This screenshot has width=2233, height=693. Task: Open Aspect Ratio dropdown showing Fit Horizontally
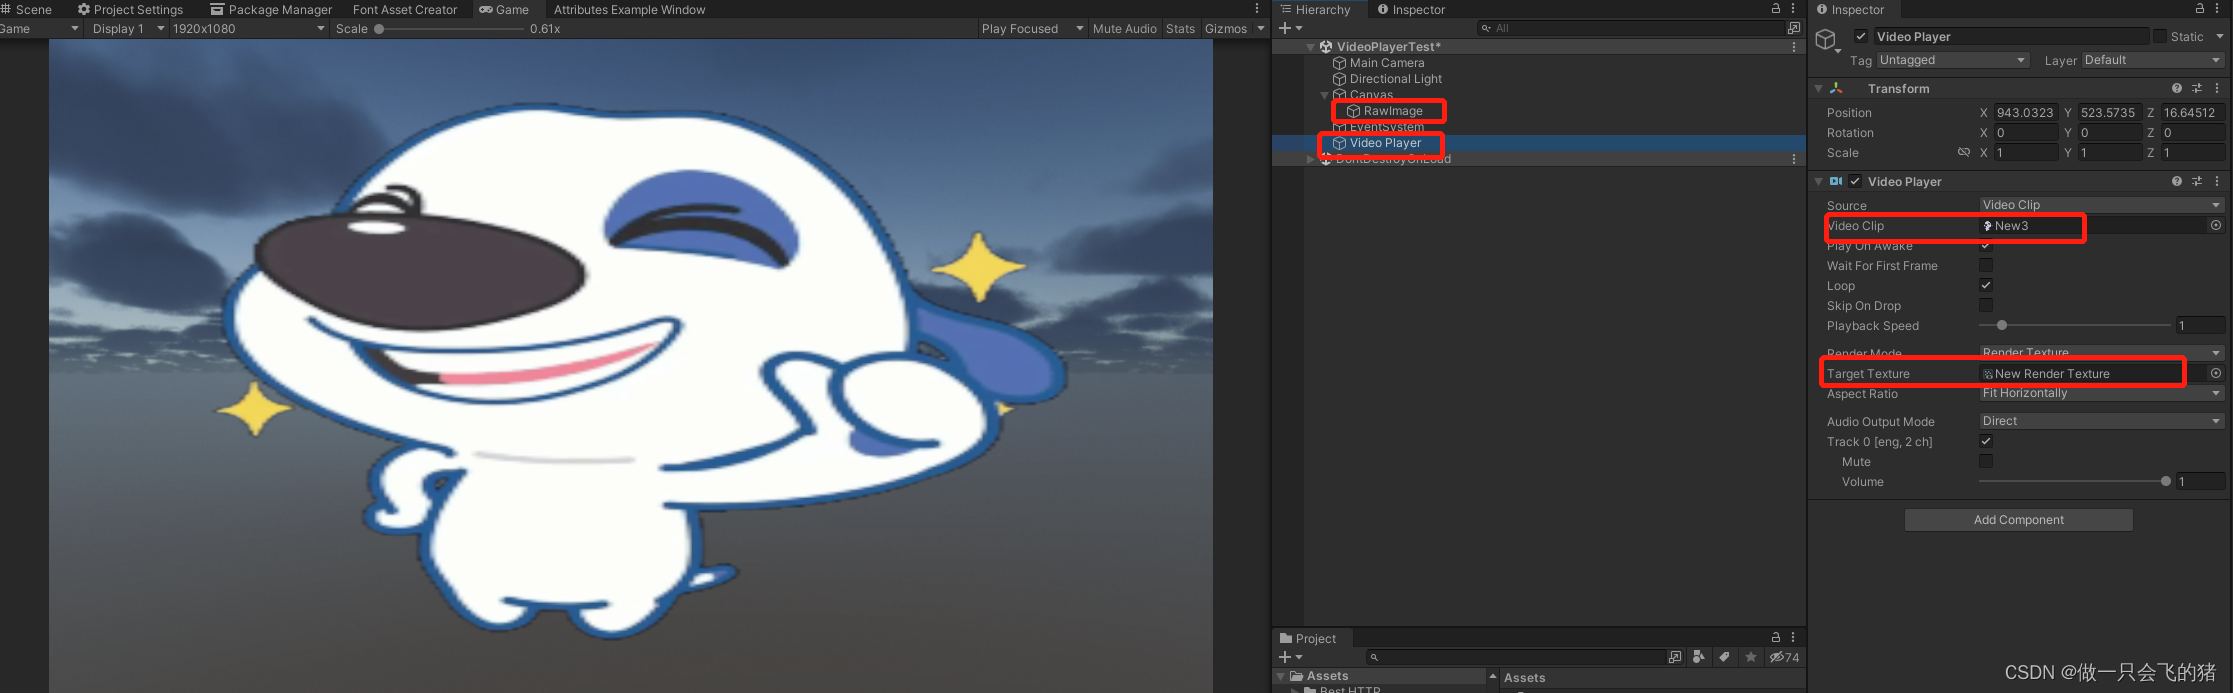[2101, 393]
